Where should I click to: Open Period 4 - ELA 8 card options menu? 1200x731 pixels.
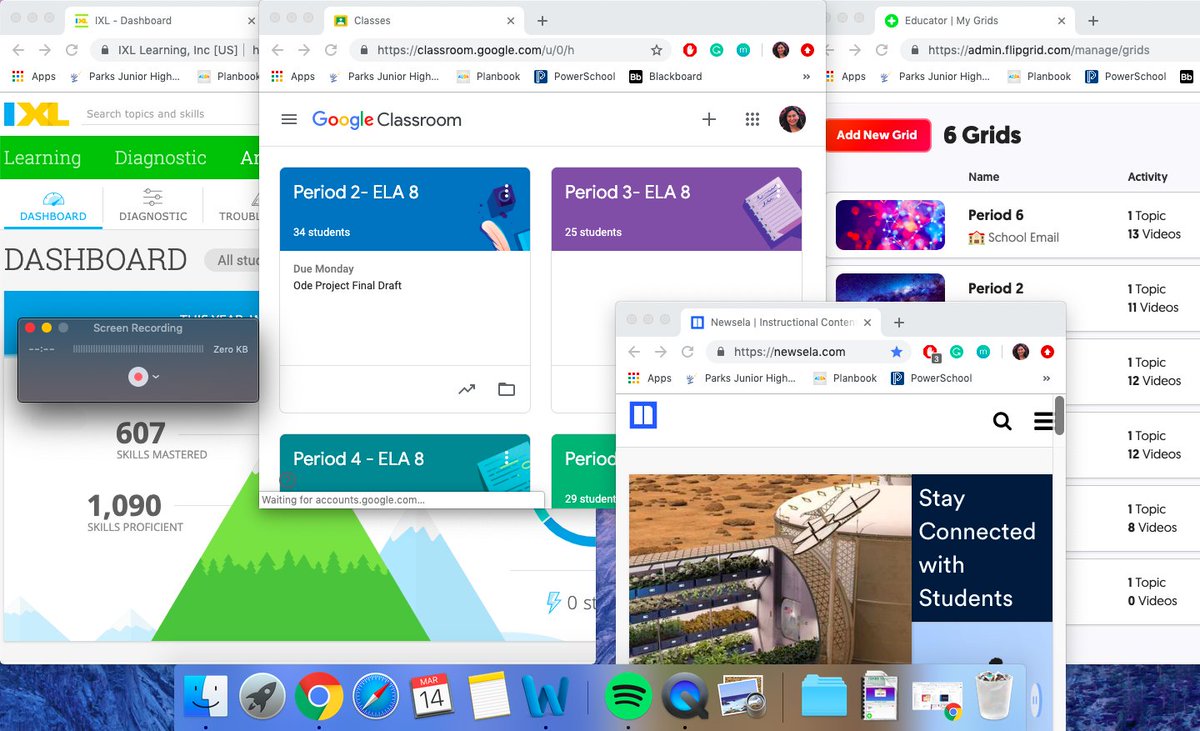tap(507, 459)
